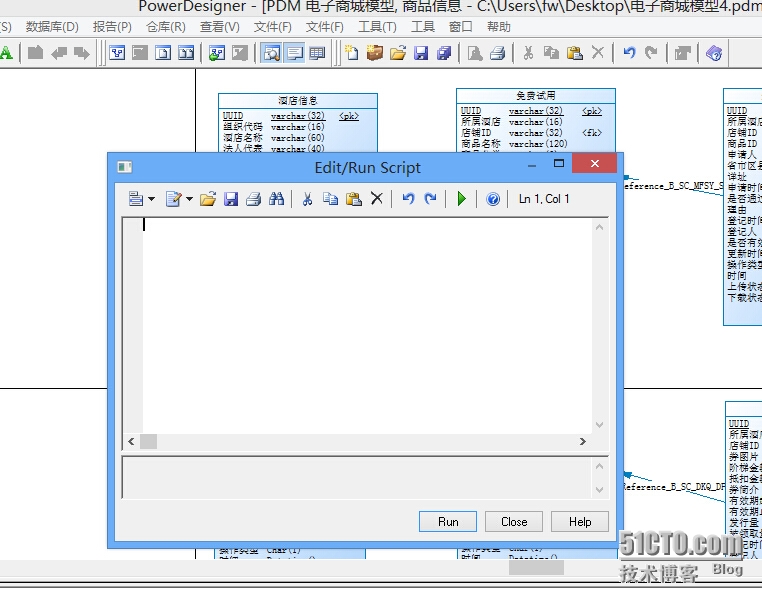Screen dimensions: 762x602
Task: Click script editor scroll-right arrow
Action: [x=583, y=441]
